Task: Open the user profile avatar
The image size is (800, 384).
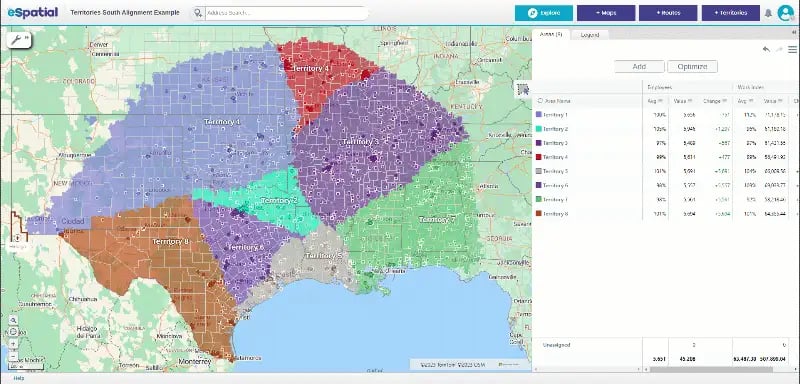Action: (x=785, y=13)
